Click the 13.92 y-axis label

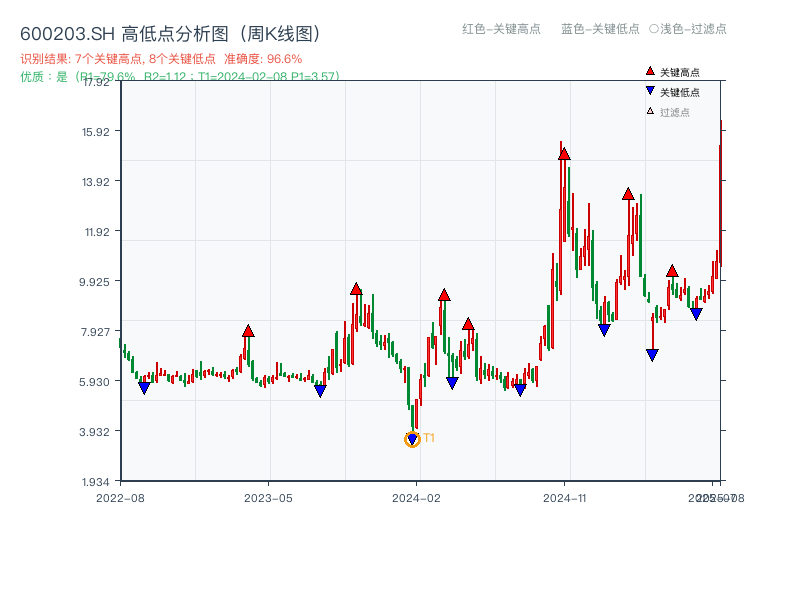tap(96, 182)
